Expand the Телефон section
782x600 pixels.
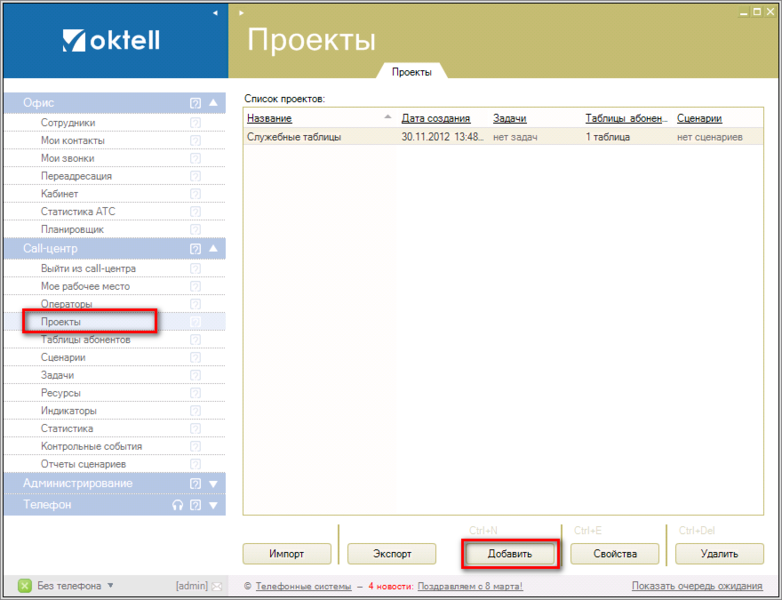coord(213,505)
